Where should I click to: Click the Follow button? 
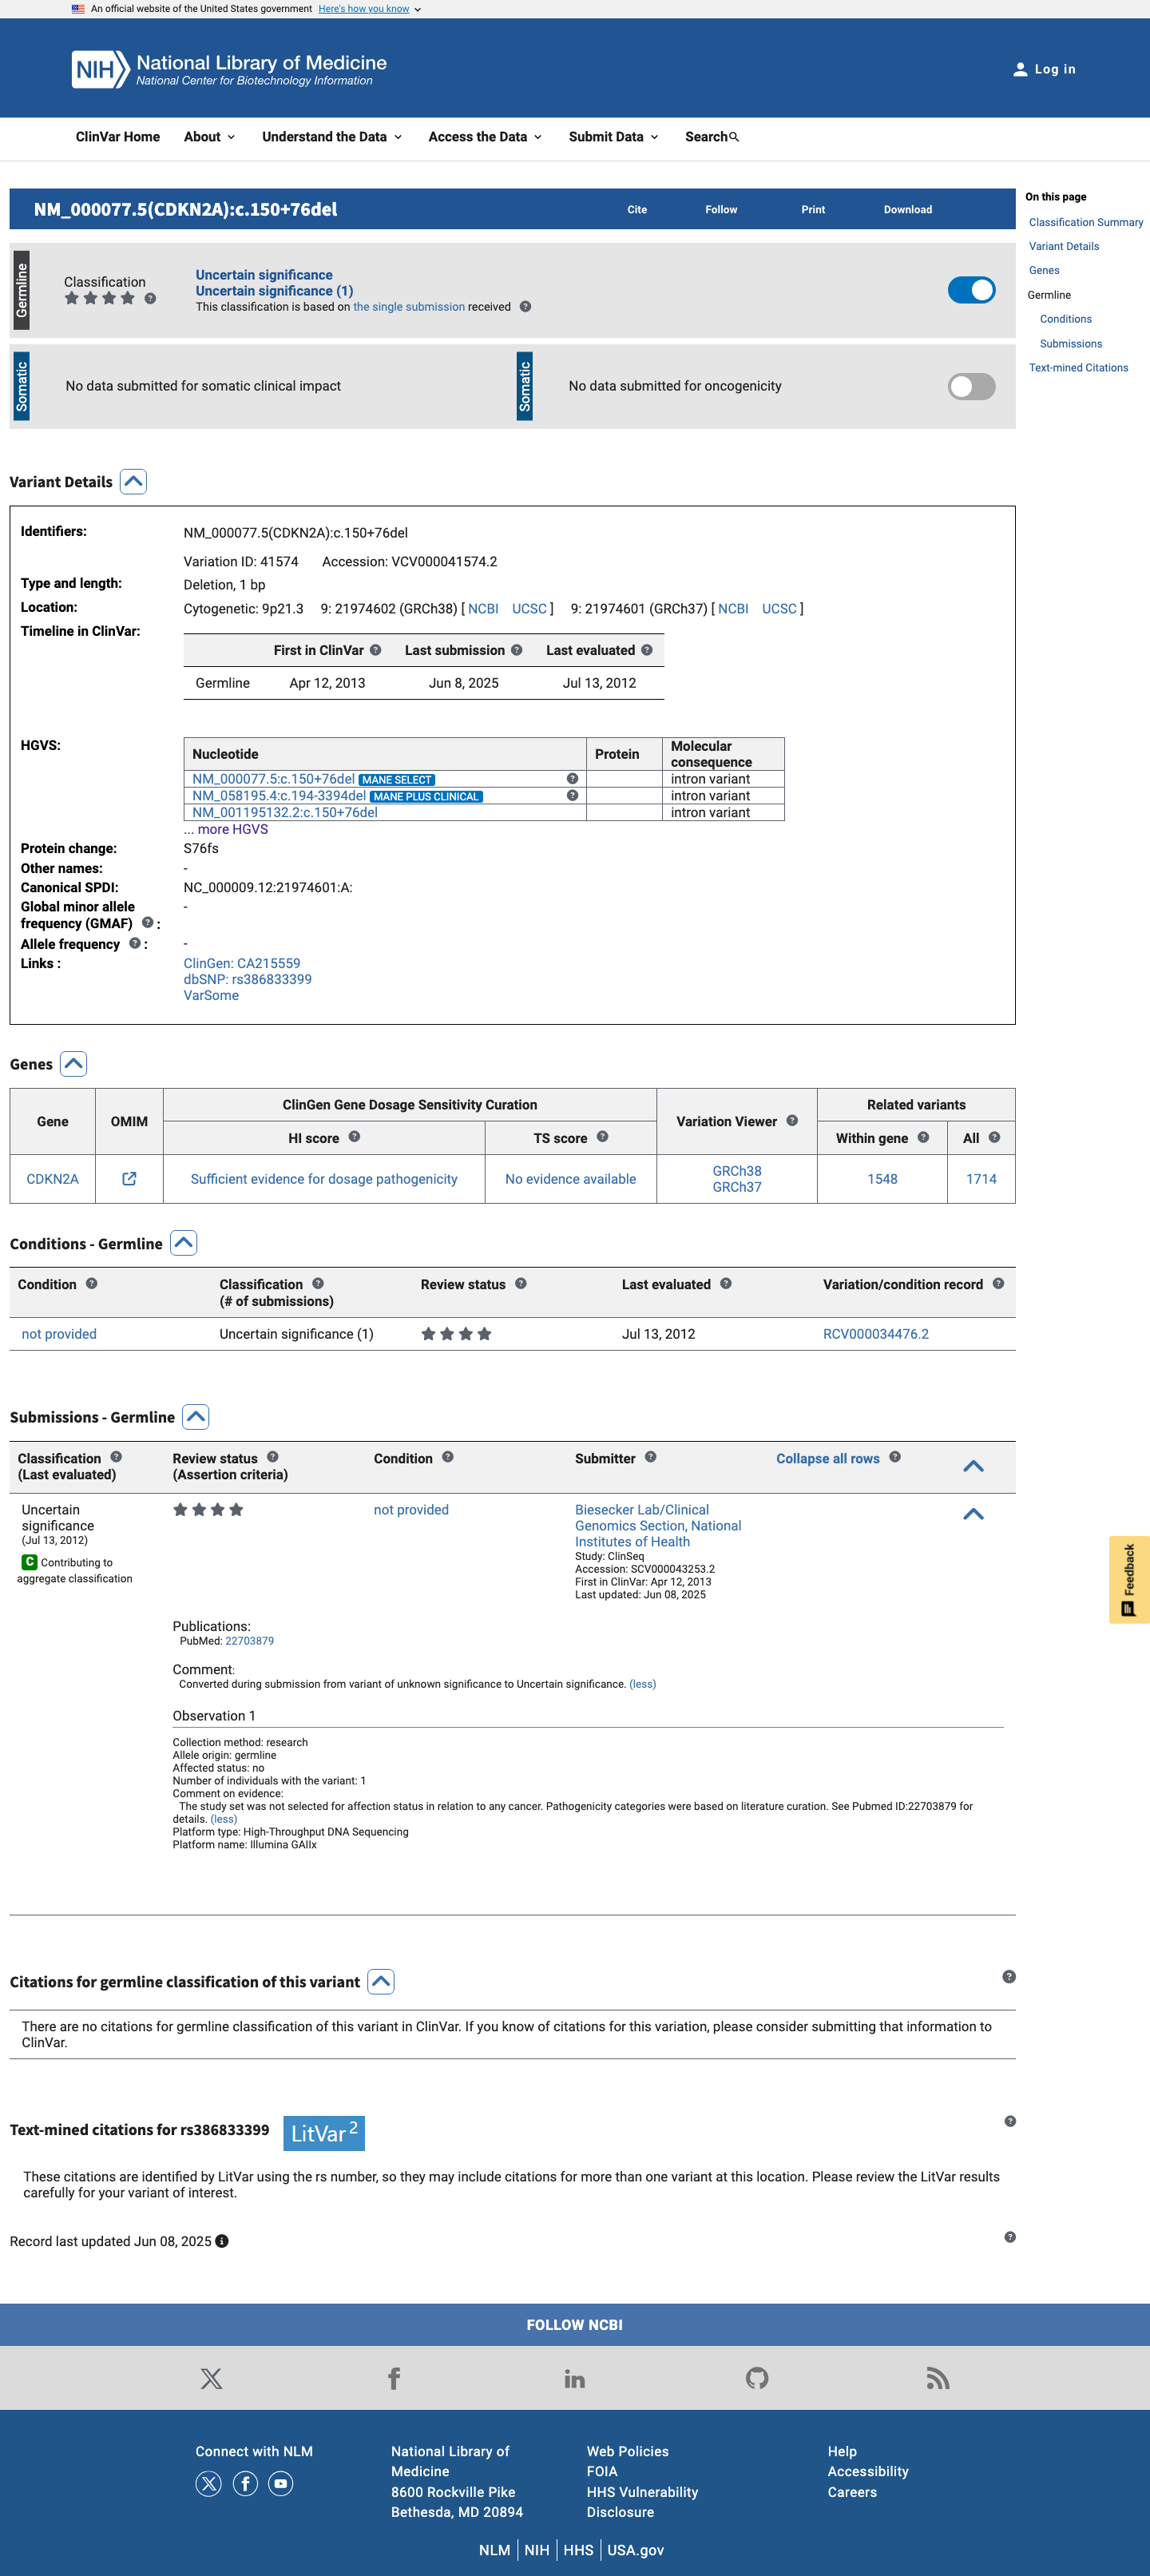(721, 210)
